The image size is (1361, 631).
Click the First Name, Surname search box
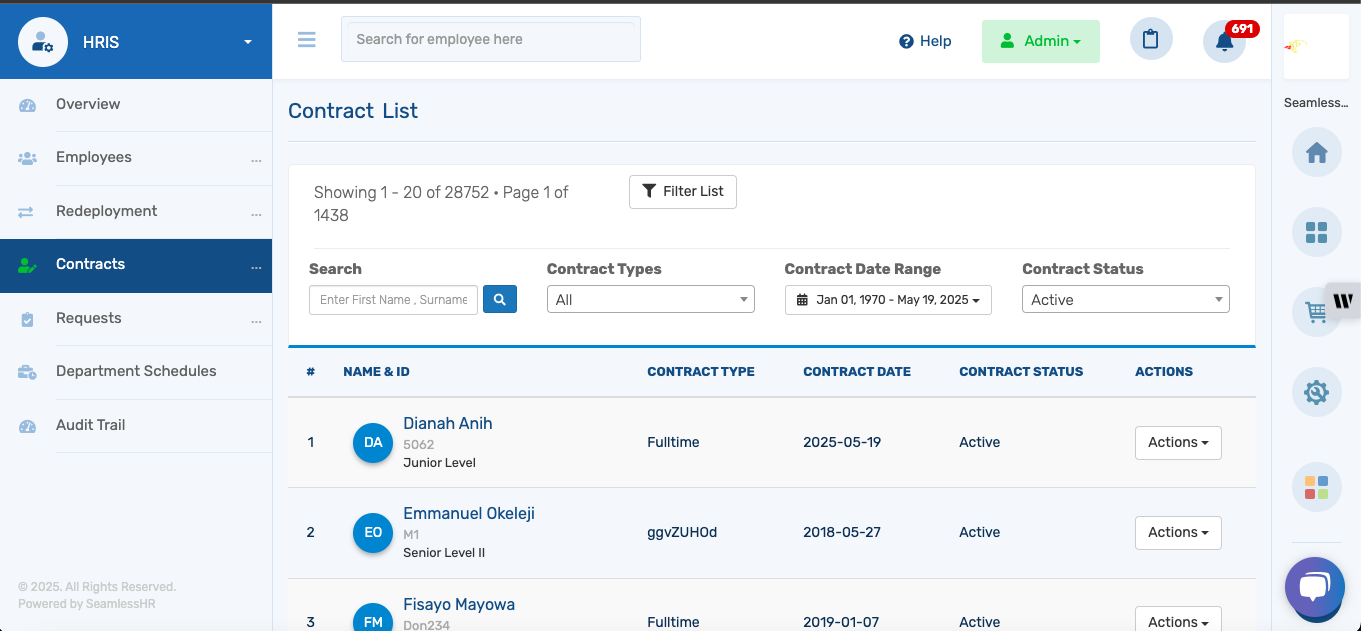(x=393, y=300)
